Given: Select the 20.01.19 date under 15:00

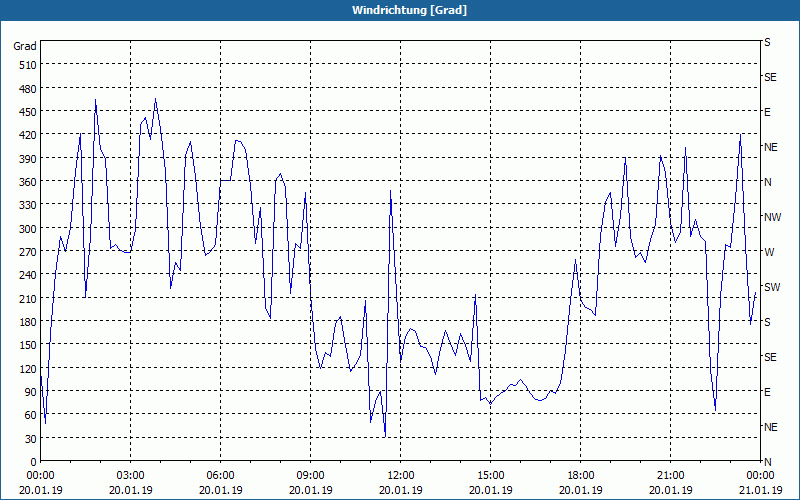Looking at the screenshot, I should pos(490,490).
